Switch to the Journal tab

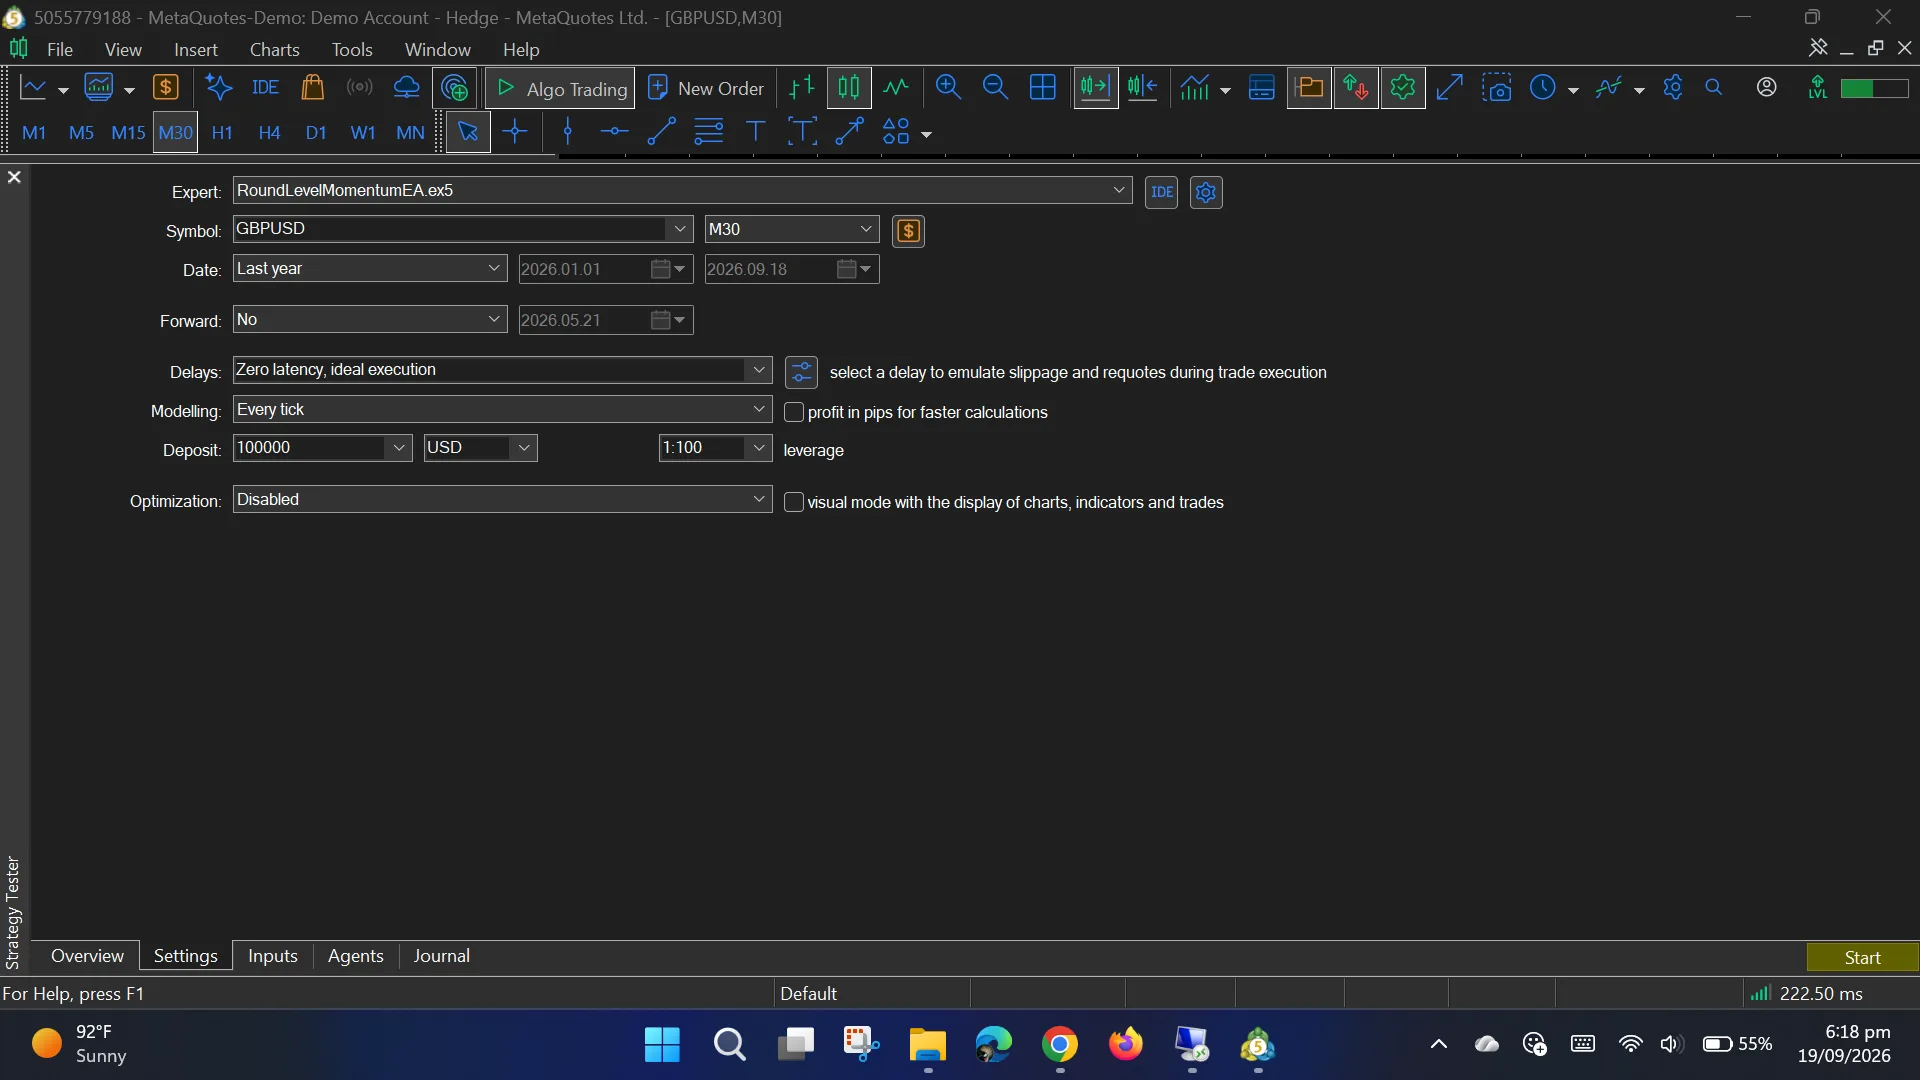coord(441,956)
